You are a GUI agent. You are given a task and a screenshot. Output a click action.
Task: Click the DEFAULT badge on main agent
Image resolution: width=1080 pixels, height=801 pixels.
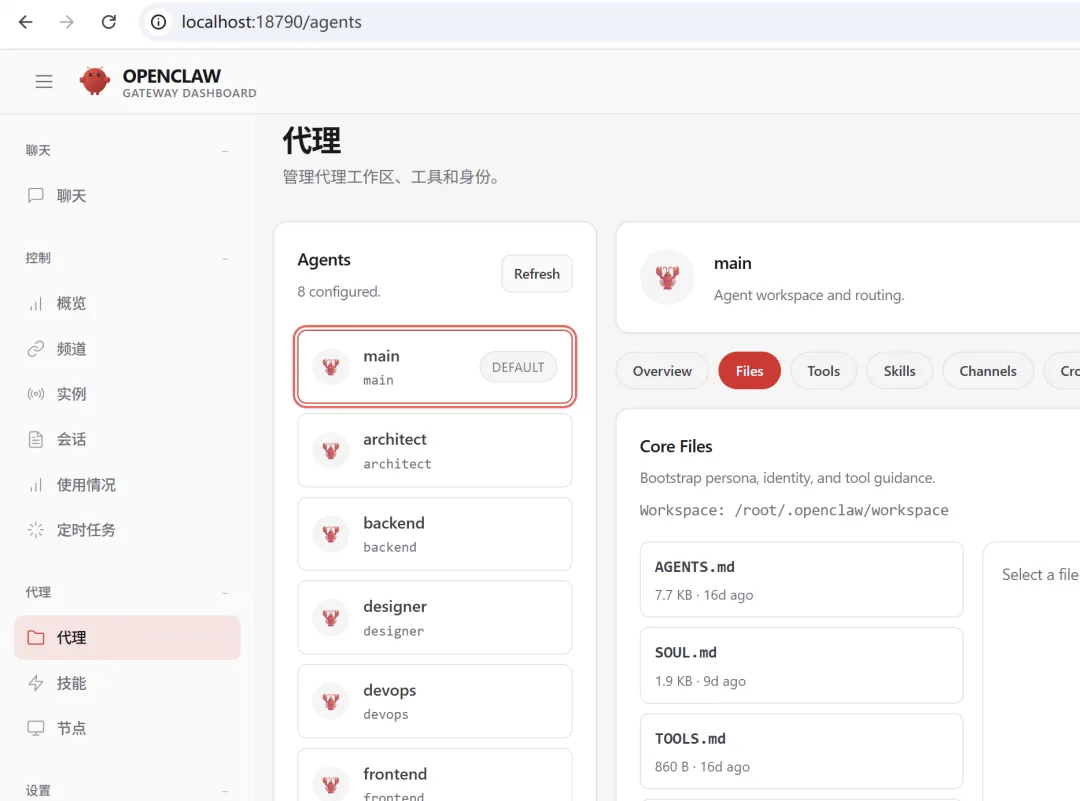(x=518, y=367)
